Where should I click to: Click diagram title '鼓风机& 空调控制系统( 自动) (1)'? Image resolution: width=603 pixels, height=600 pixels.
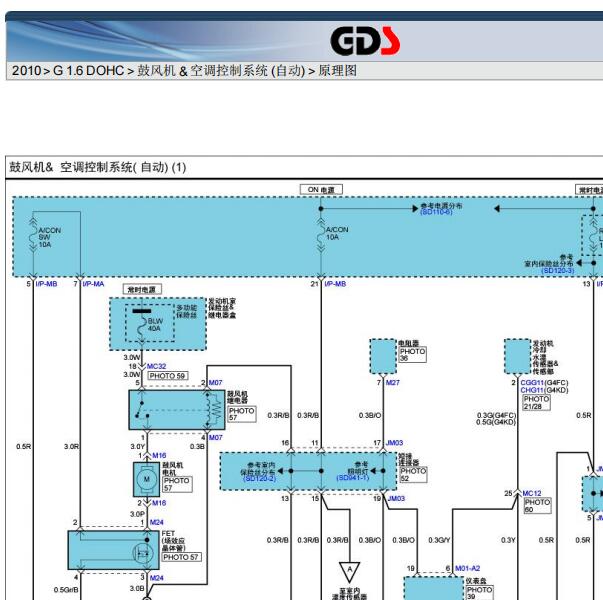click(x=98, y=167)
